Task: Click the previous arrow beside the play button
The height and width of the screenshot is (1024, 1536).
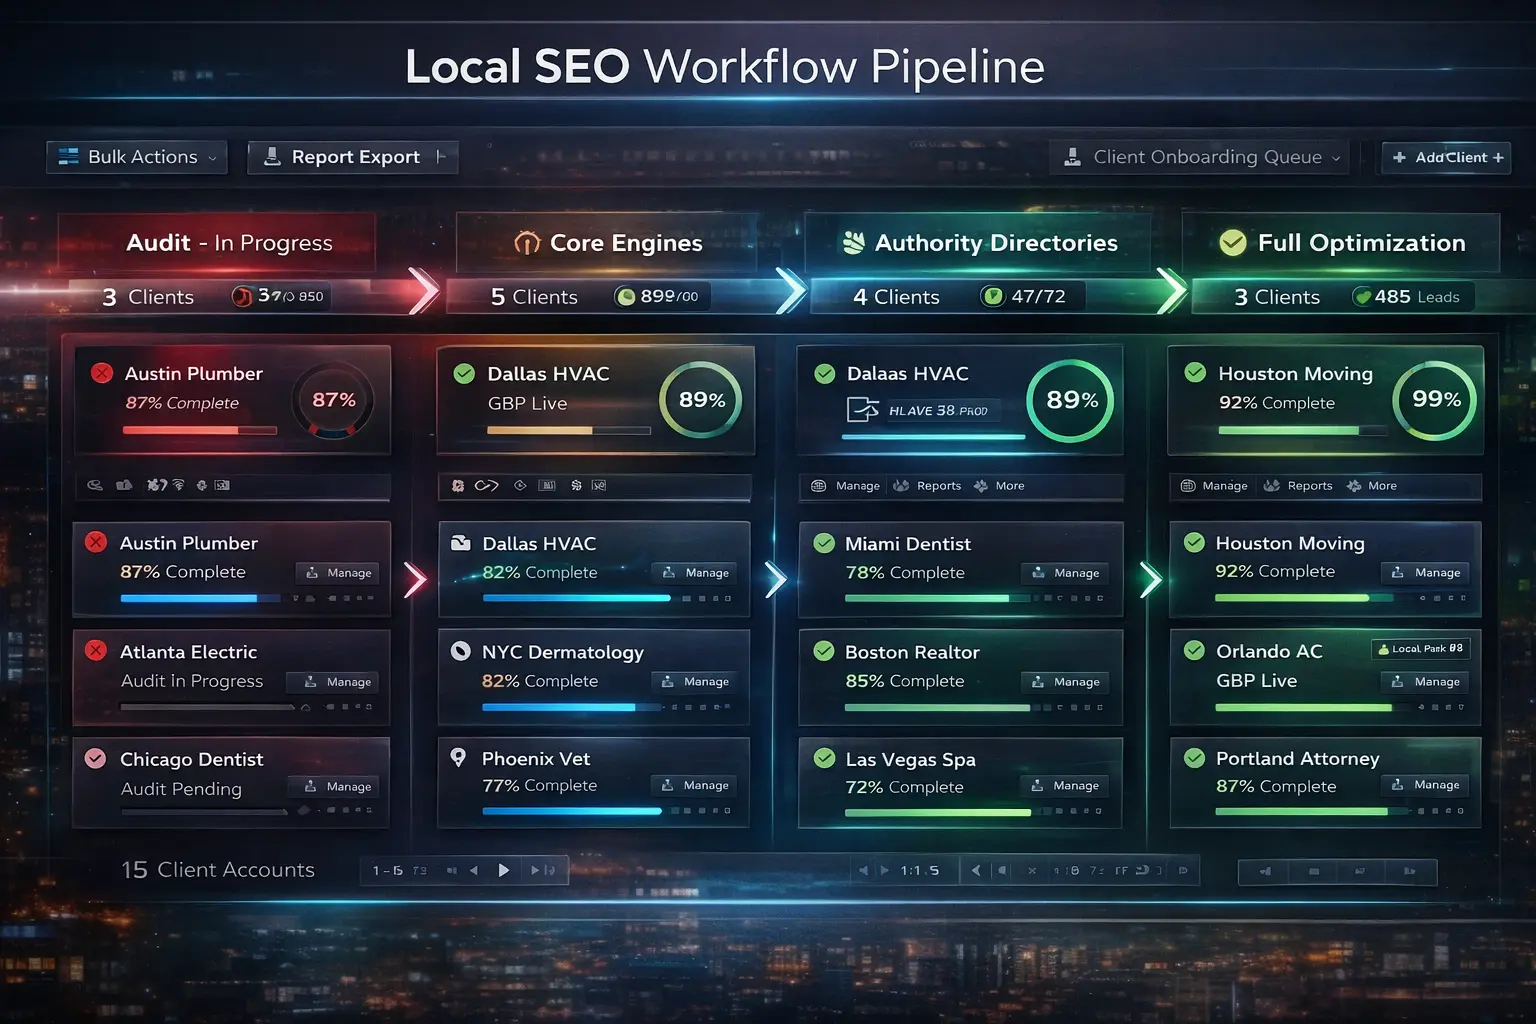Action: [474, 871]
